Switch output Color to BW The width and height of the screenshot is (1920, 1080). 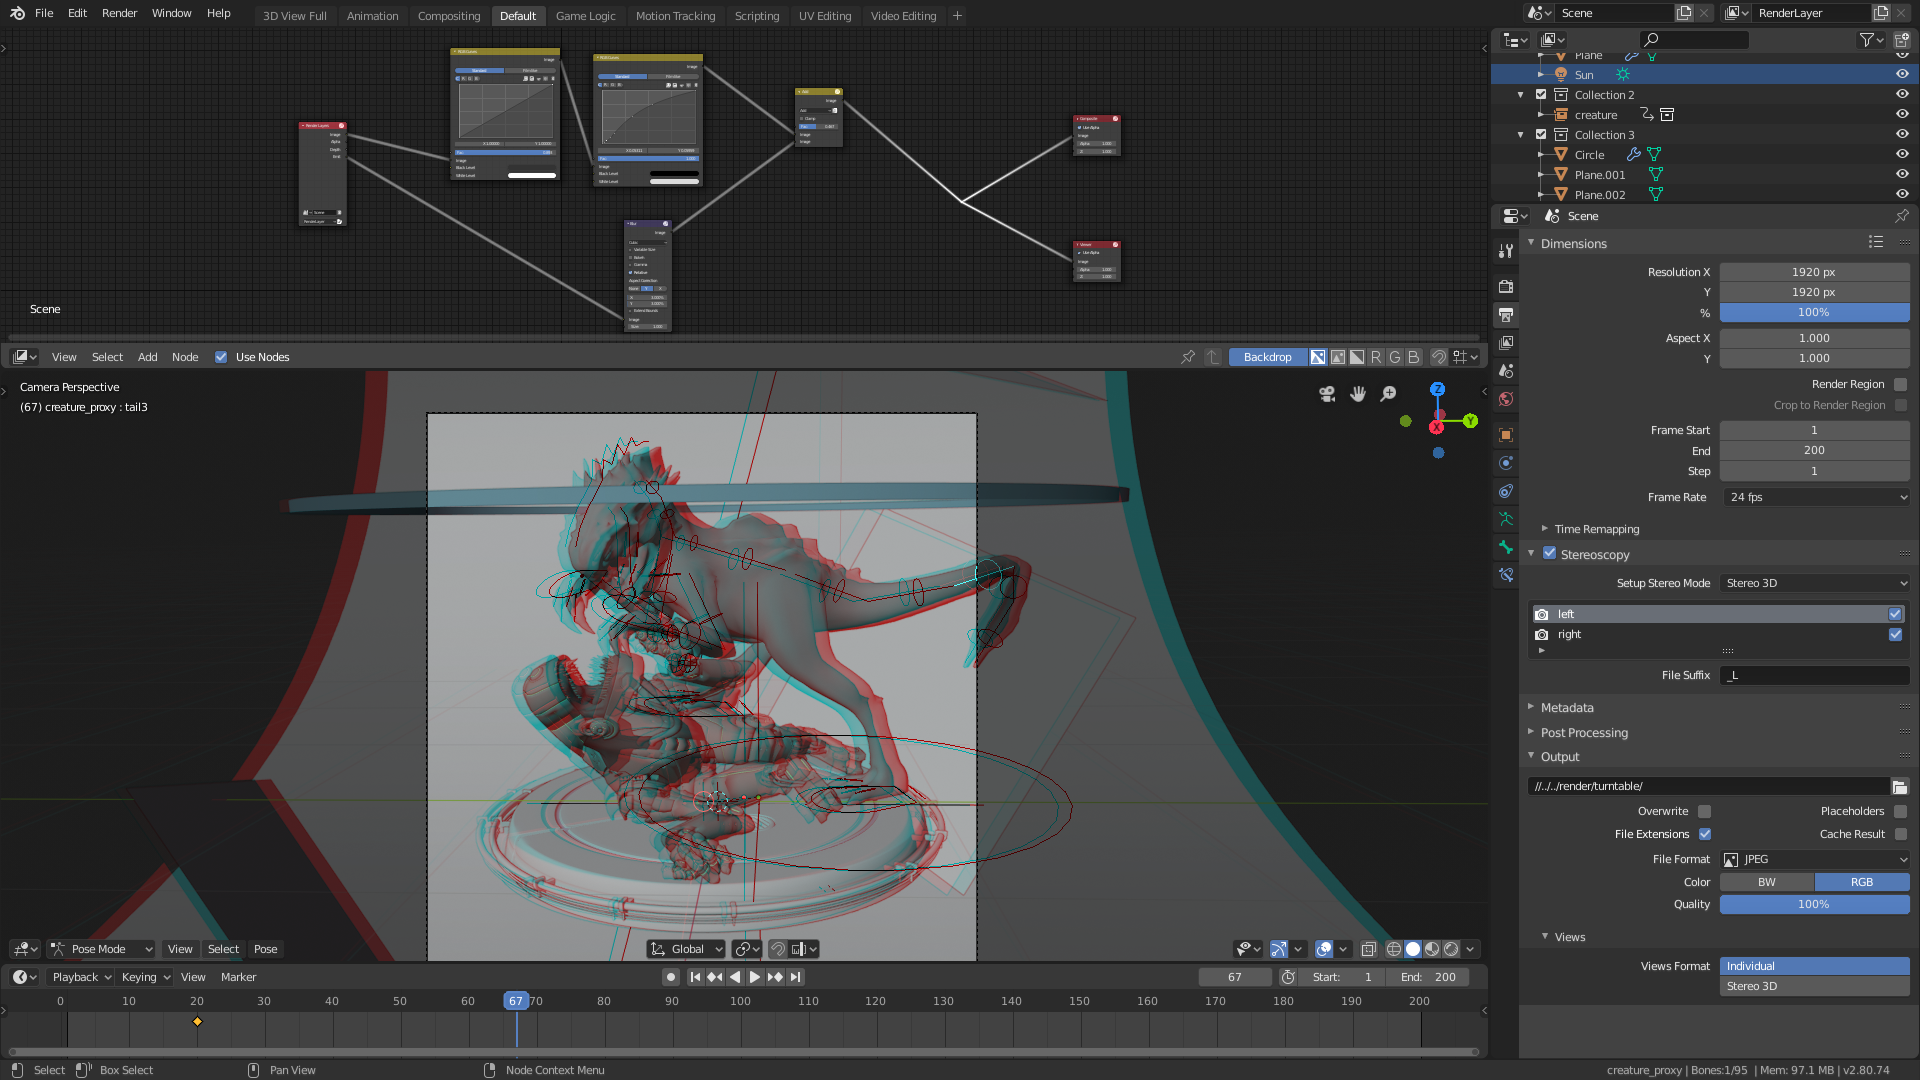click(1765, 881)
